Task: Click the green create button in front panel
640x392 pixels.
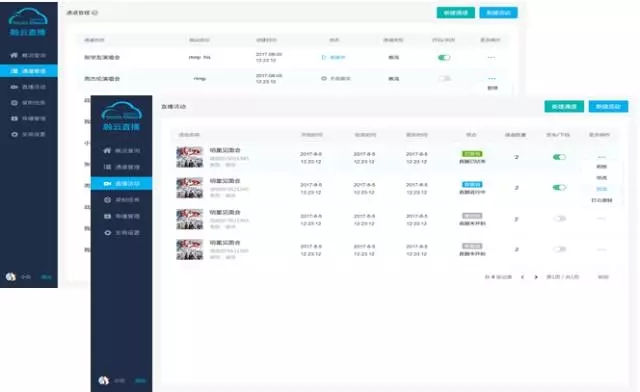Action: (x=564, y=107)
